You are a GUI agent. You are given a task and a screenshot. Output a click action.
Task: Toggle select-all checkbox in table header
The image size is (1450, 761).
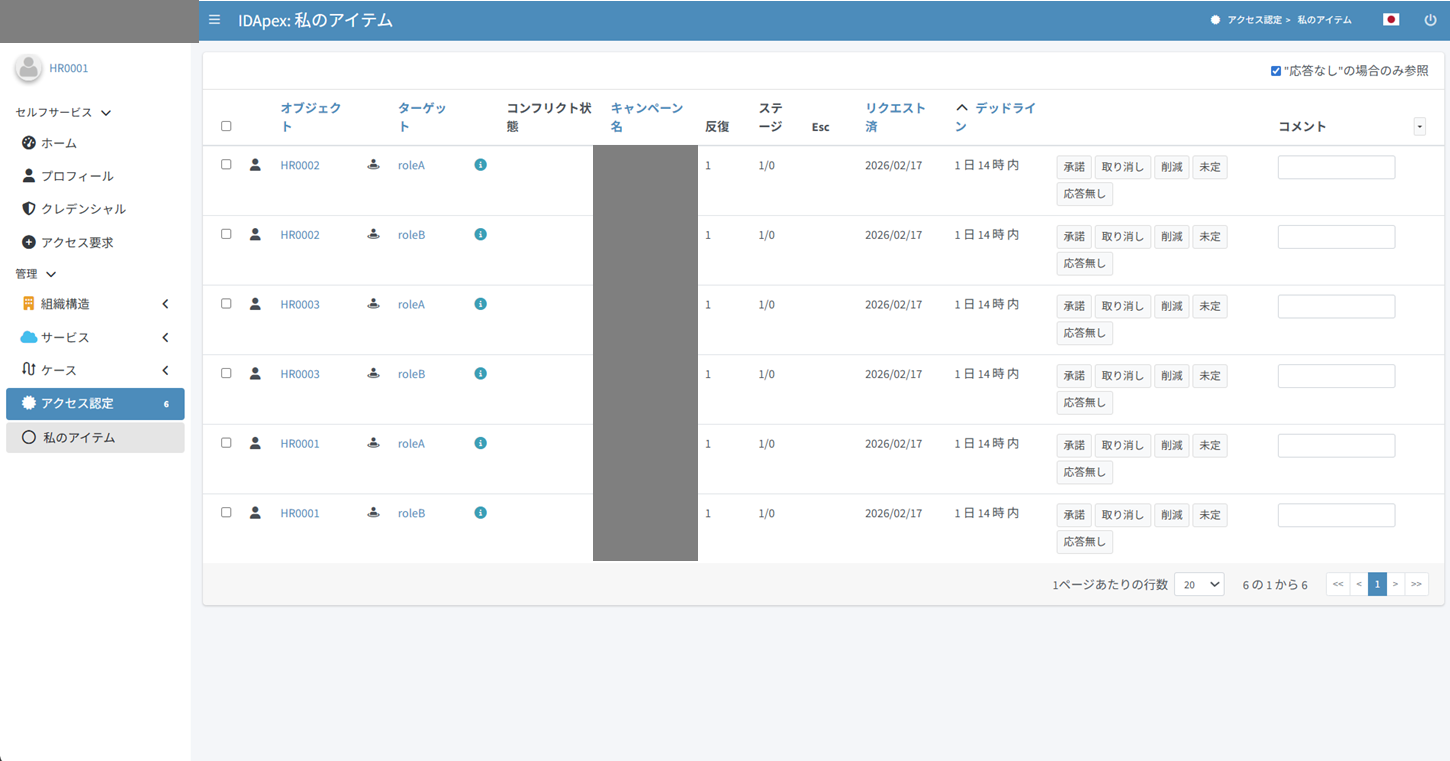(226, 126)
